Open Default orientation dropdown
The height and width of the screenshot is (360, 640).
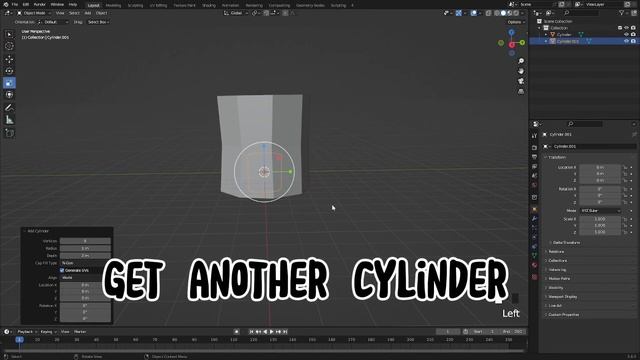tap(53, 22)
